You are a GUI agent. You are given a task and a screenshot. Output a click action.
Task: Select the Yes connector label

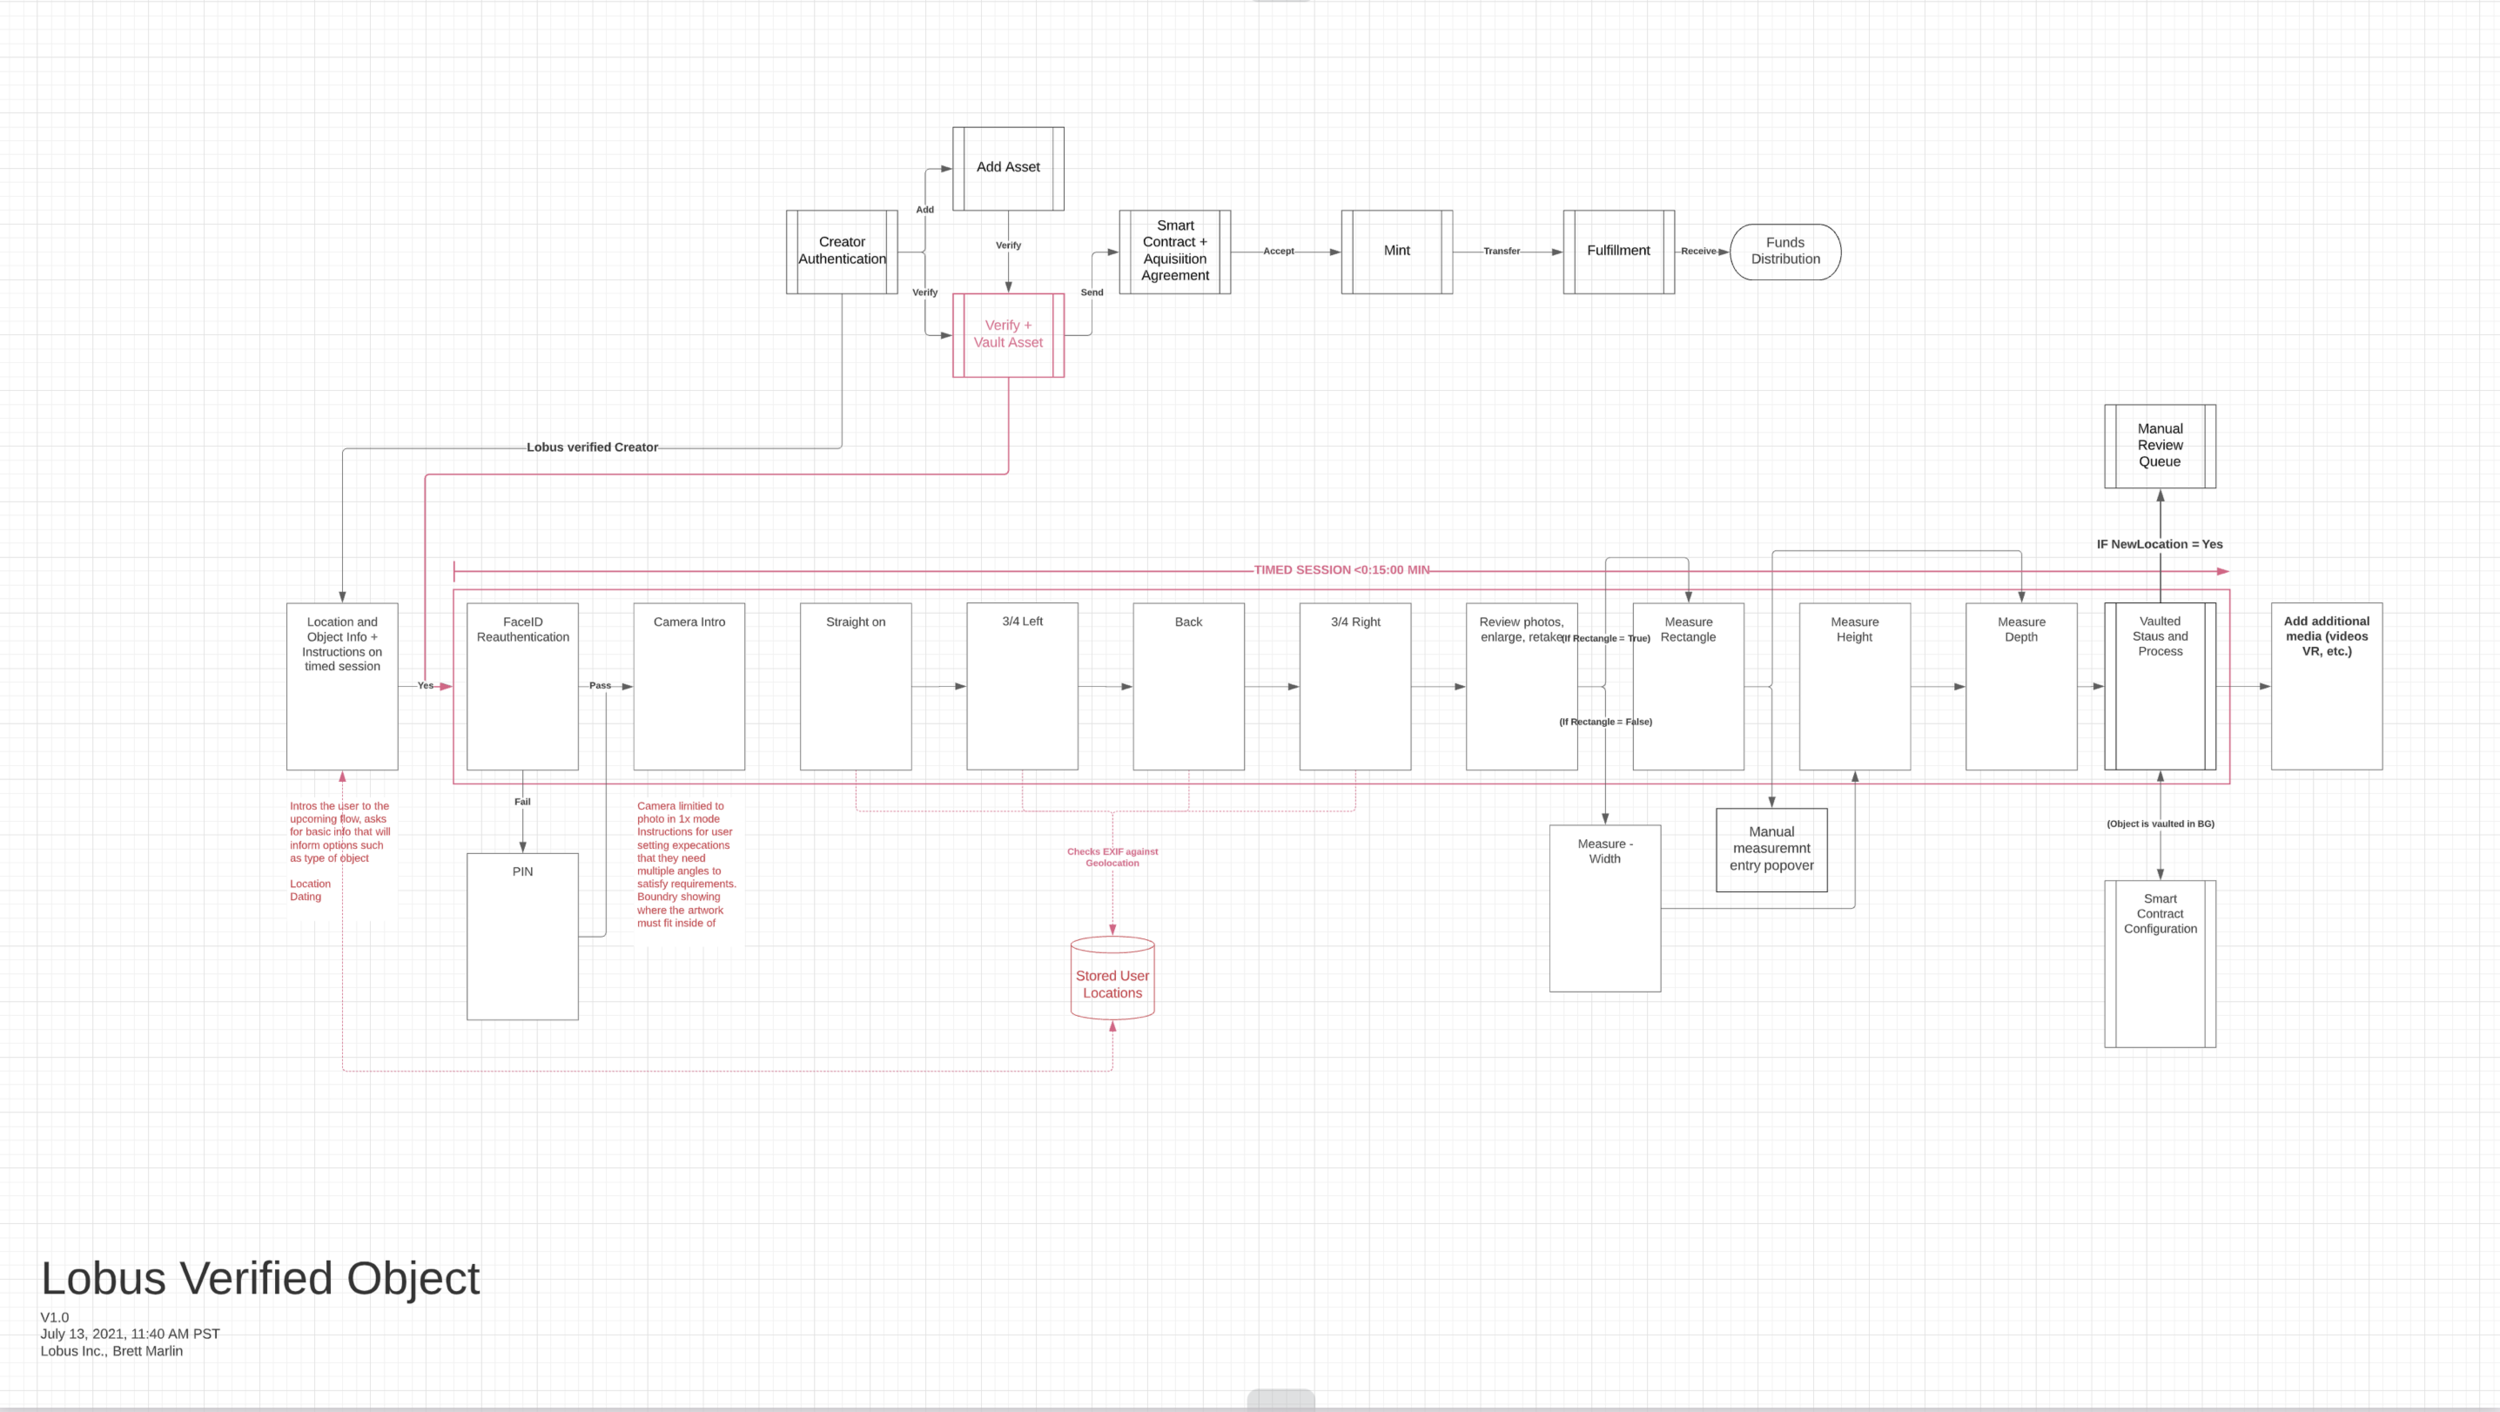tap(426, 686)
